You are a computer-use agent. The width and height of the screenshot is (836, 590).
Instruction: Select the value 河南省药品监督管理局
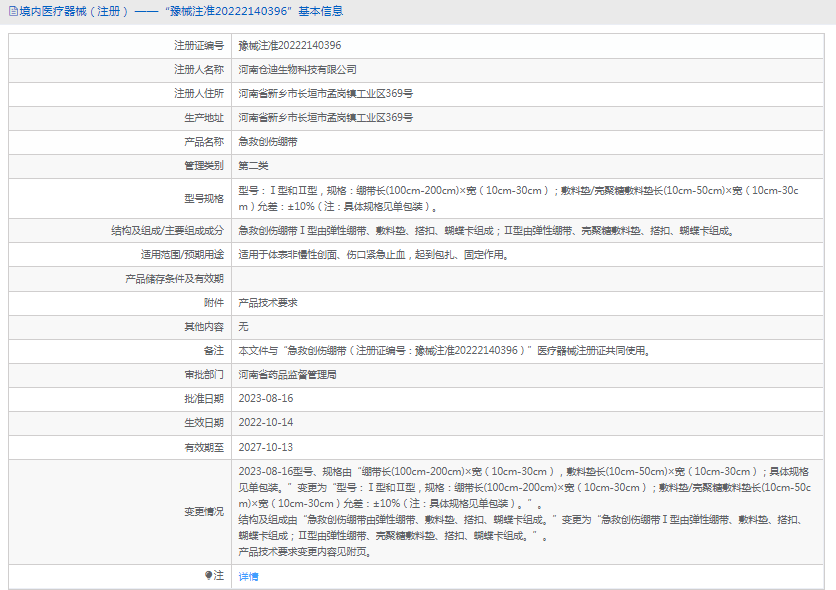pos(287,374)
